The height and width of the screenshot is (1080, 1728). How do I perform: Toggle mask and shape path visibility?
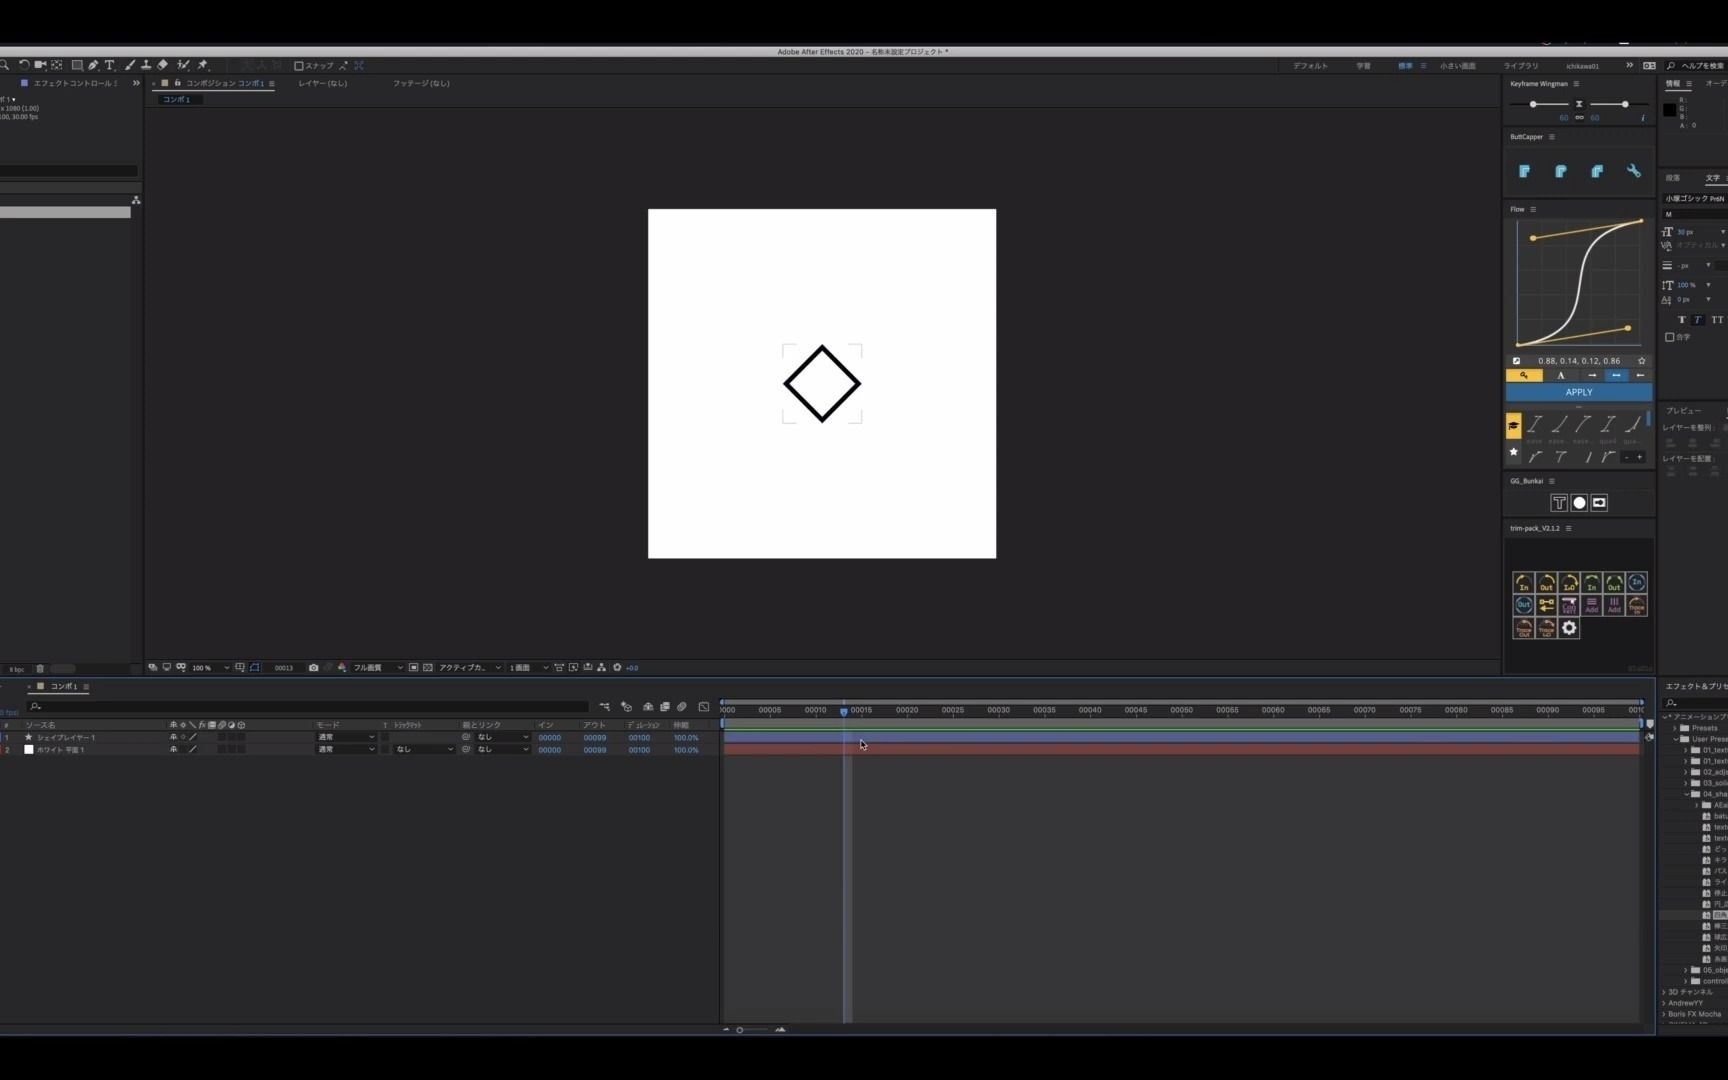[254, 668]
